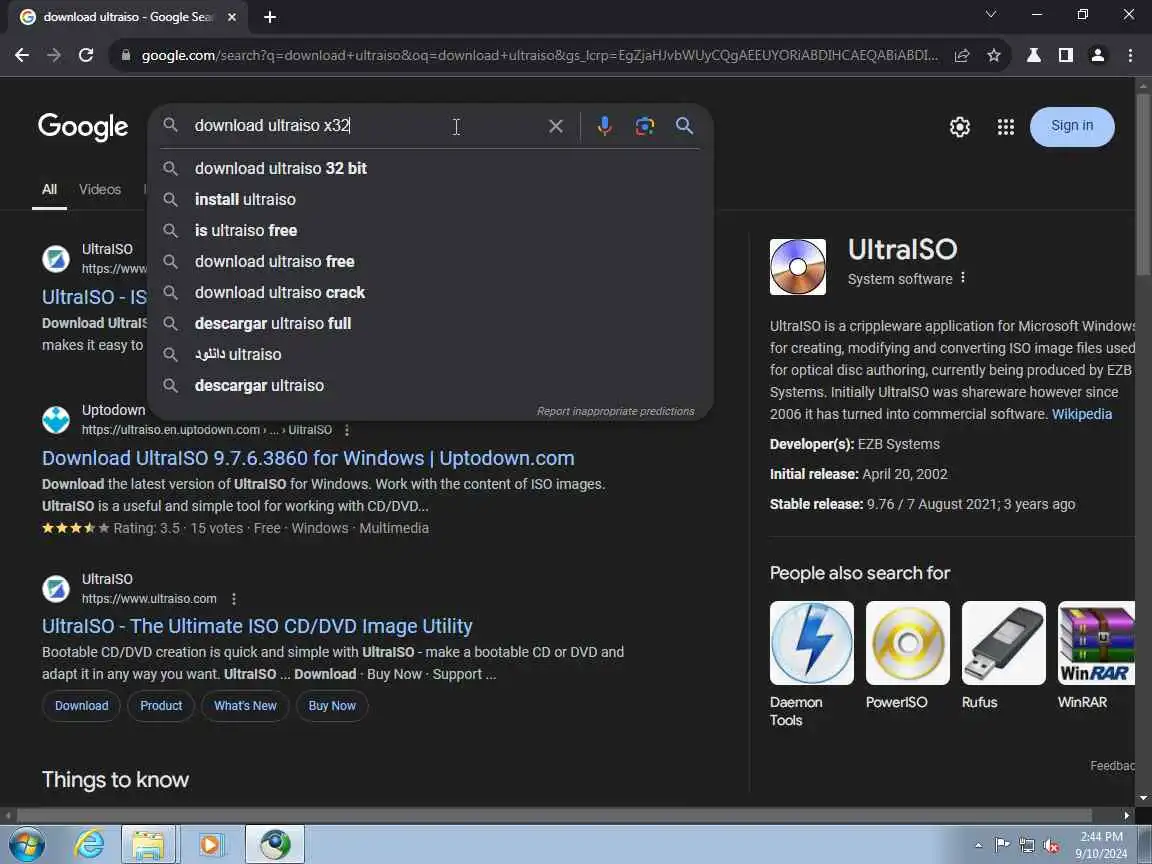The height and width of the screenshot is (864, 1152).
Task: Search by image with Google Lens icon
Action: point(644,126)
